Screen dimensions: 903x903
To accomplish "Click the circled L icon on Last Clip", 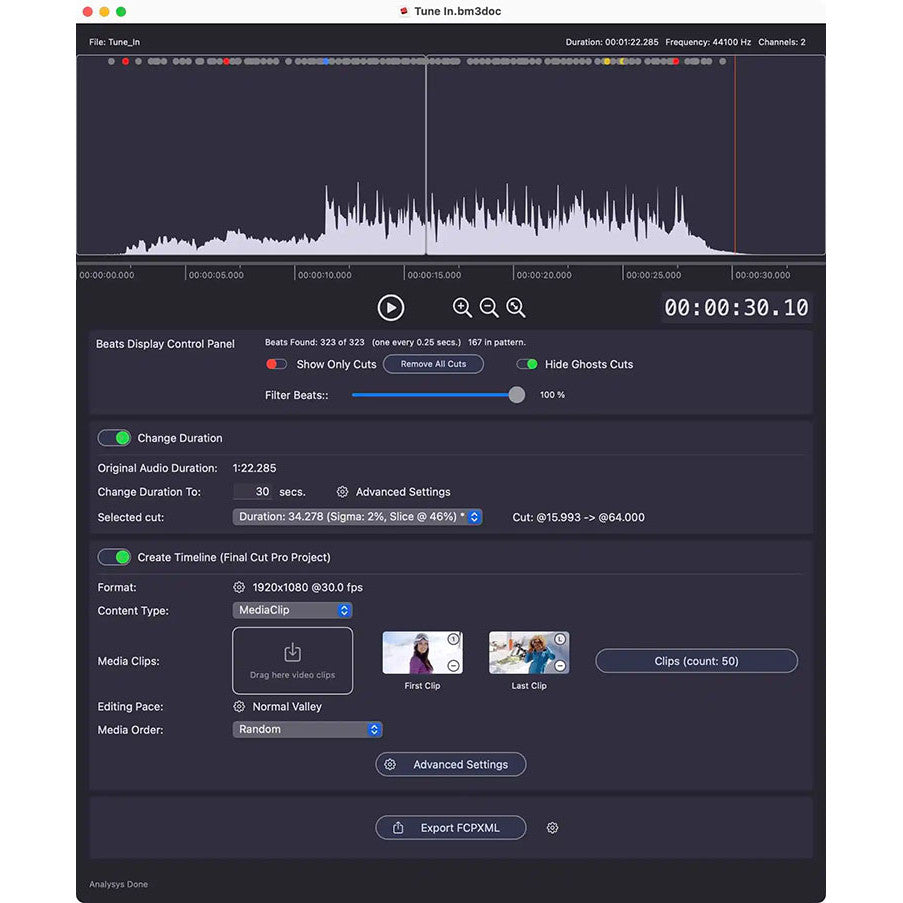I will (x=560, y=639).
